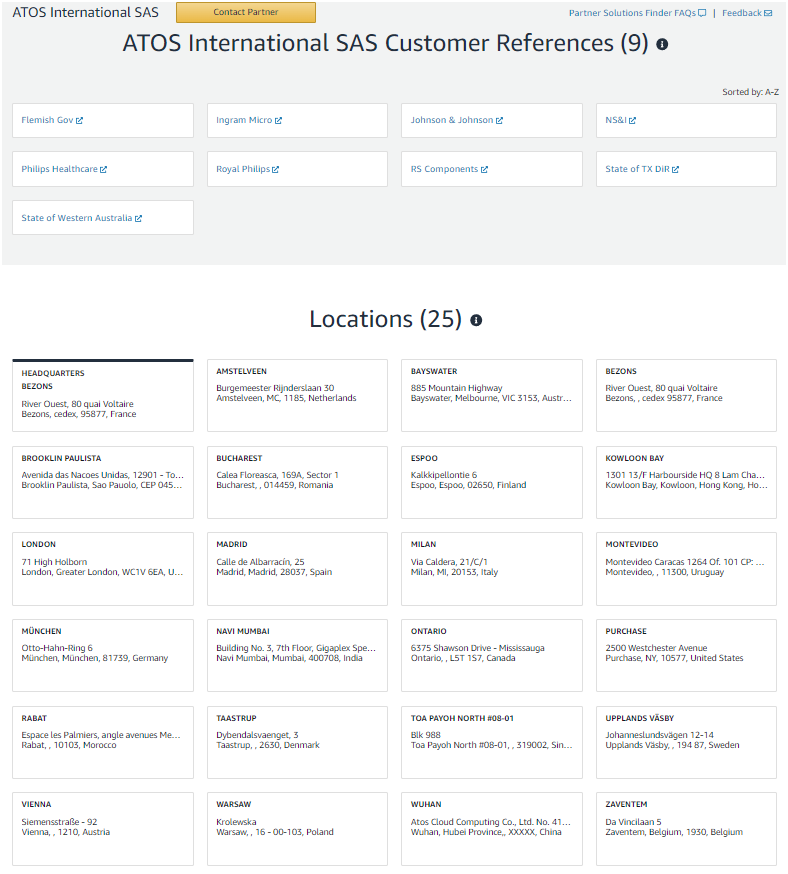The image size is (788, 874).
Task: Click the Ontario location title
Action: [429, 631]
